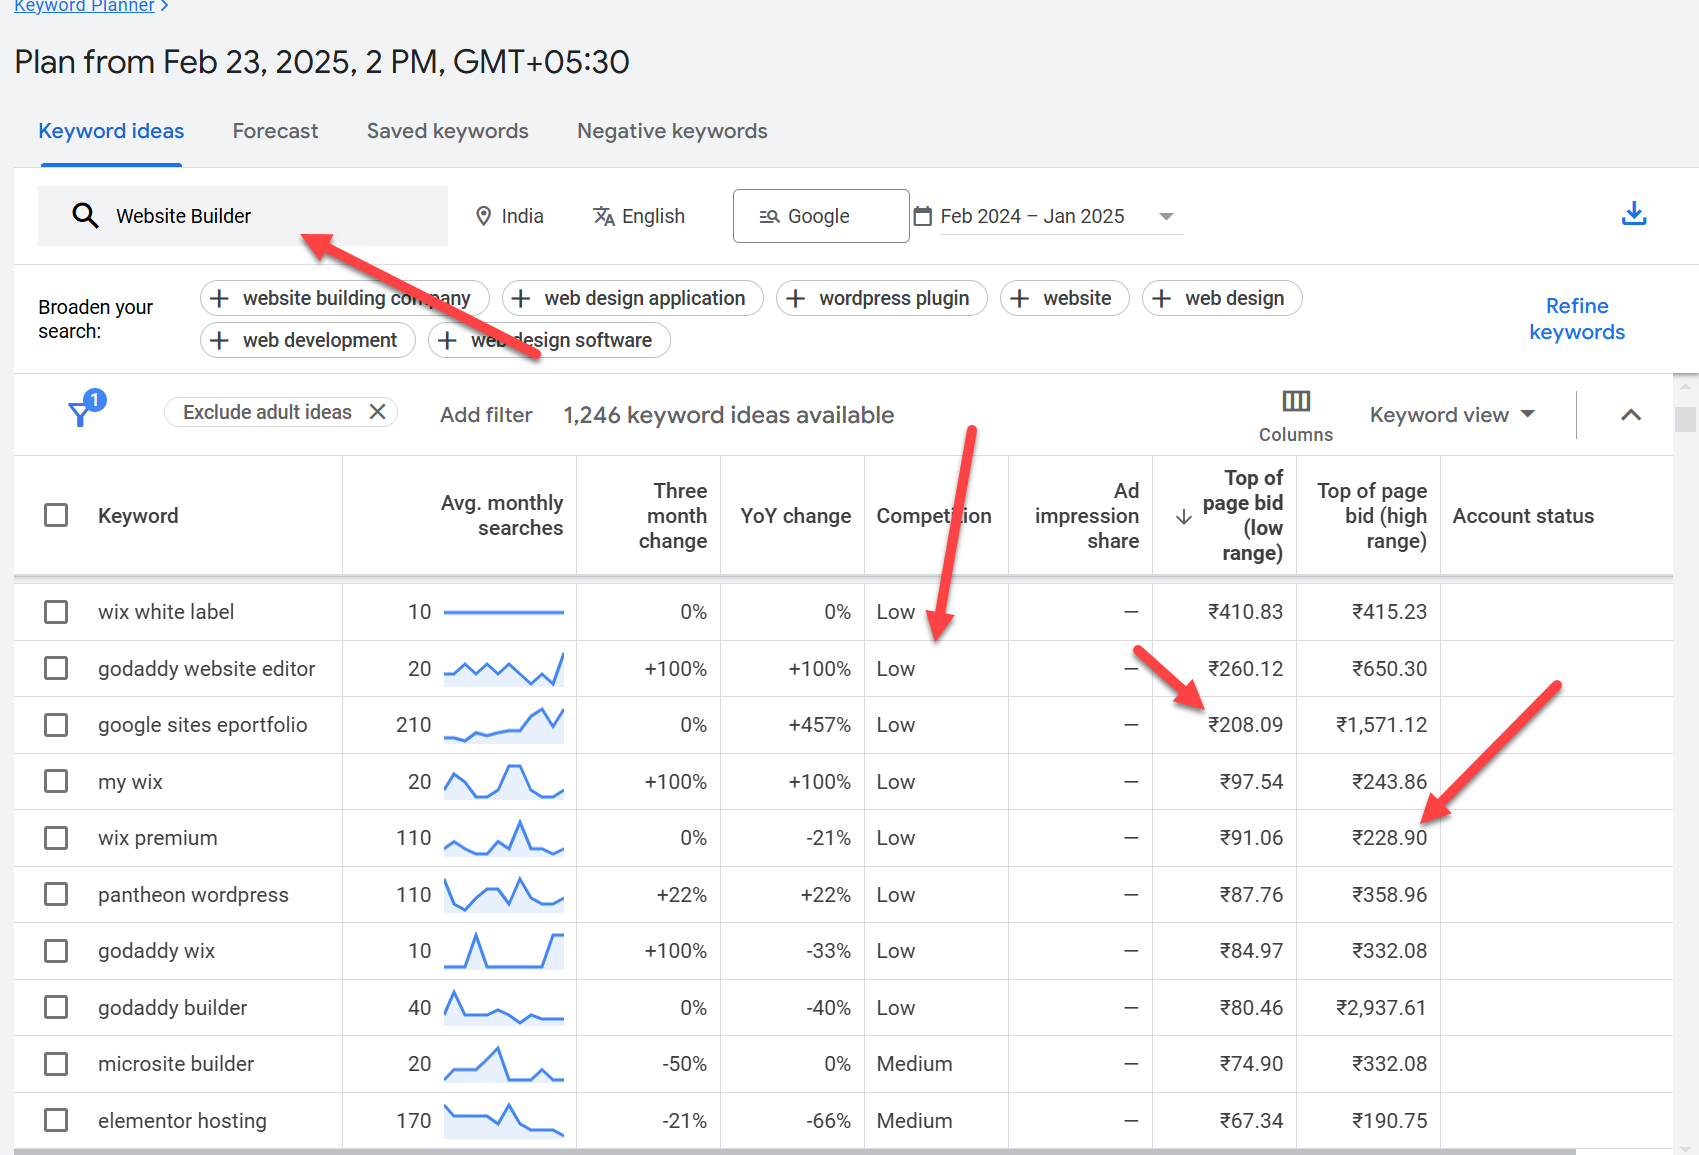
Task: Click the search magnifier icon
Action: [x=85, y=216]
